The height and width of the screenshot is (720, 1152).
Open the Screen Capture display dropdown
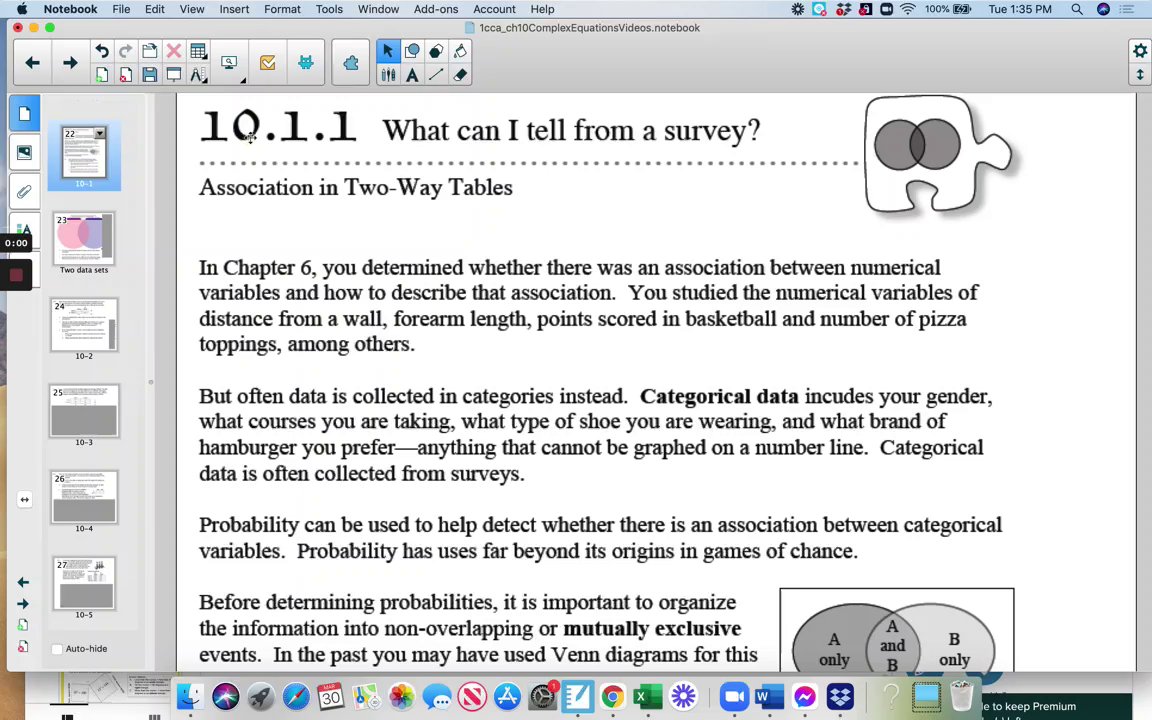click(x=229, y=63)
